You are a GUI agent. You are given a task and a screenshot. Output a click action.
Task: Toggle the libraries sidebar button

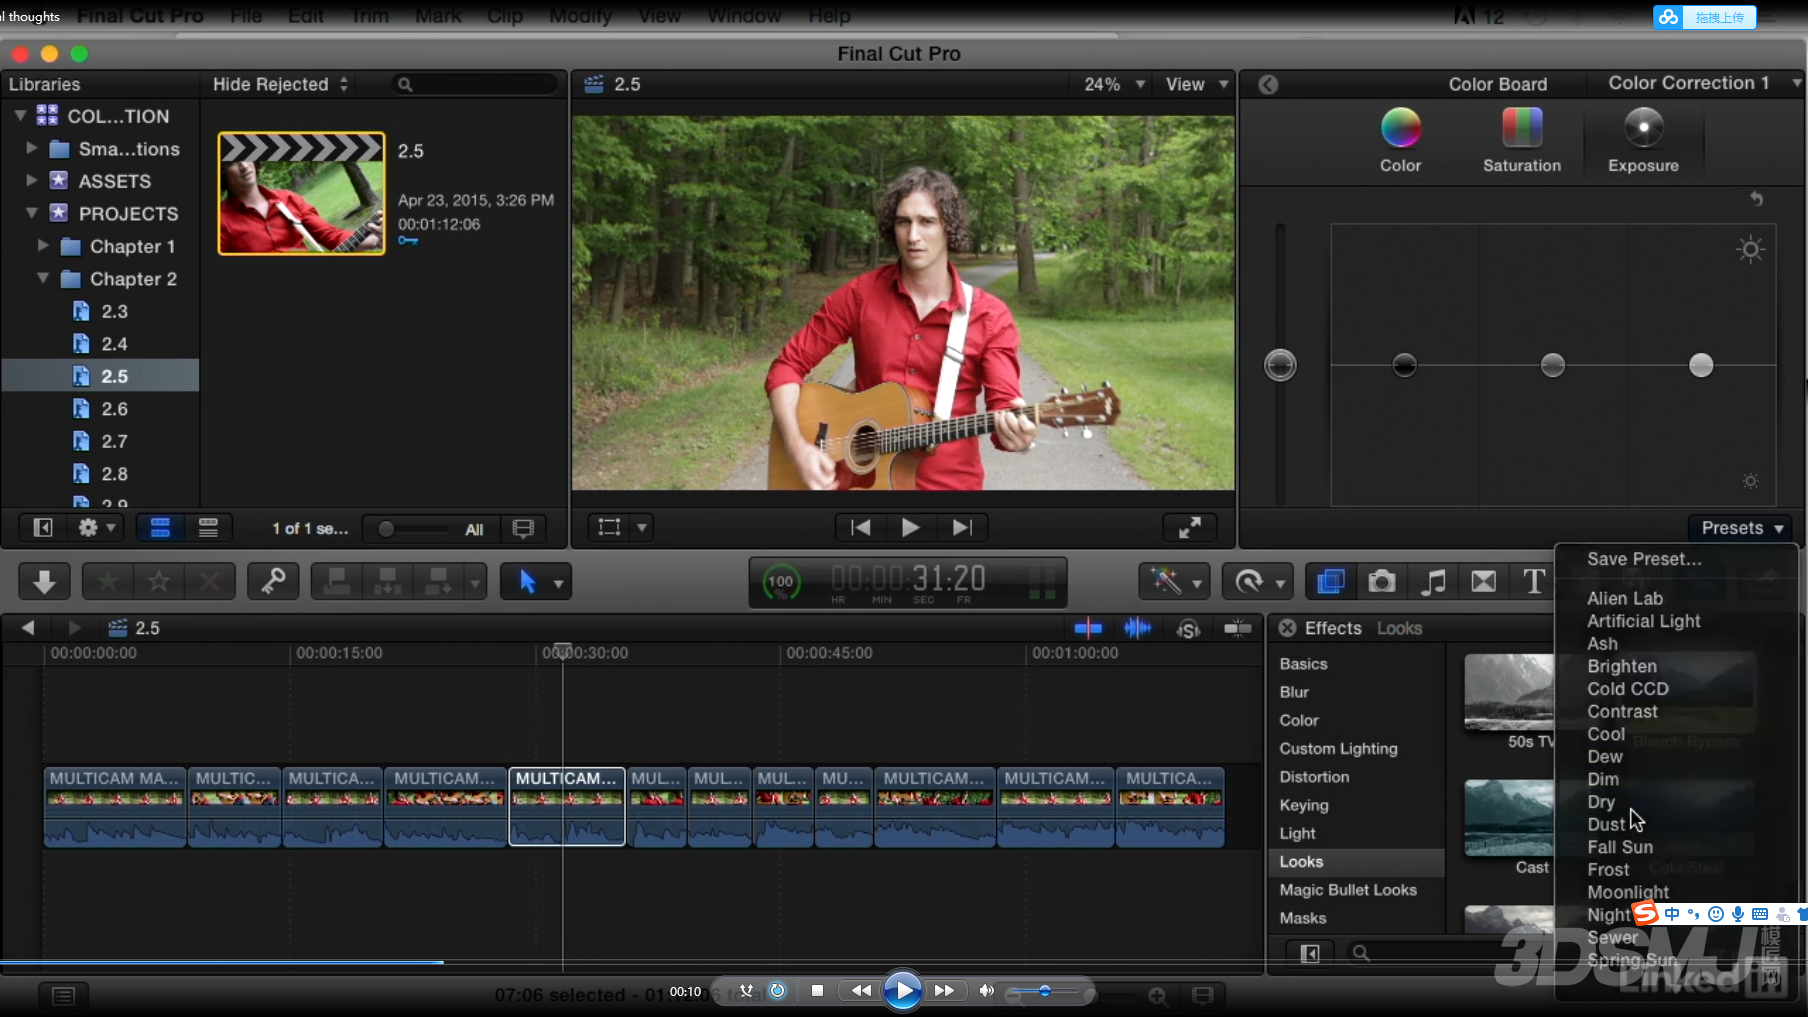[43, 527]
